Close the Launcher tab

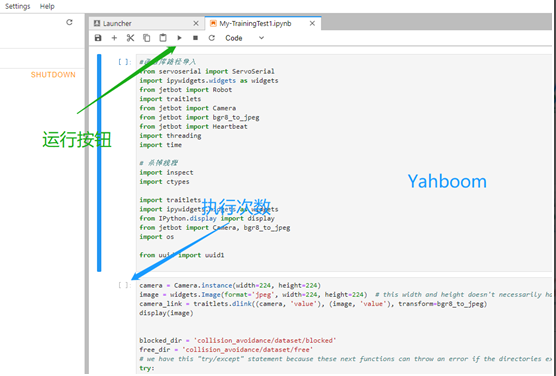[x=196, y=23]
